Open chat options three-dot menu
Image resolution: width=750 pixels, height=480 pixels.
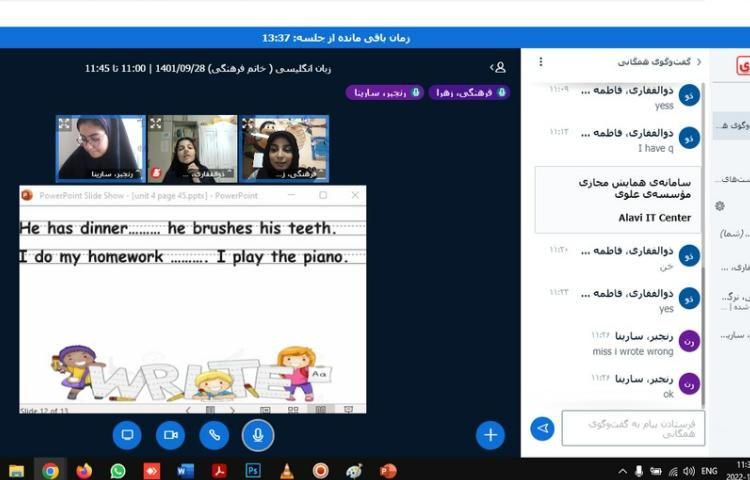(541, 62)
